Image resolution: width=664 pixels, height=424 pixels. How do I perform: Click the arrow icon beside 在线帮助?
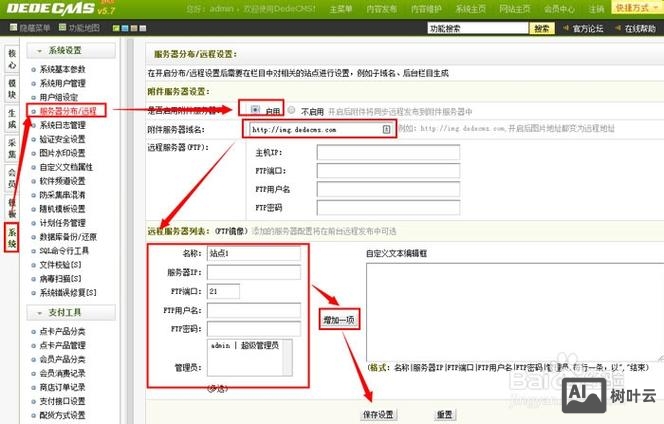pos(618,28)
